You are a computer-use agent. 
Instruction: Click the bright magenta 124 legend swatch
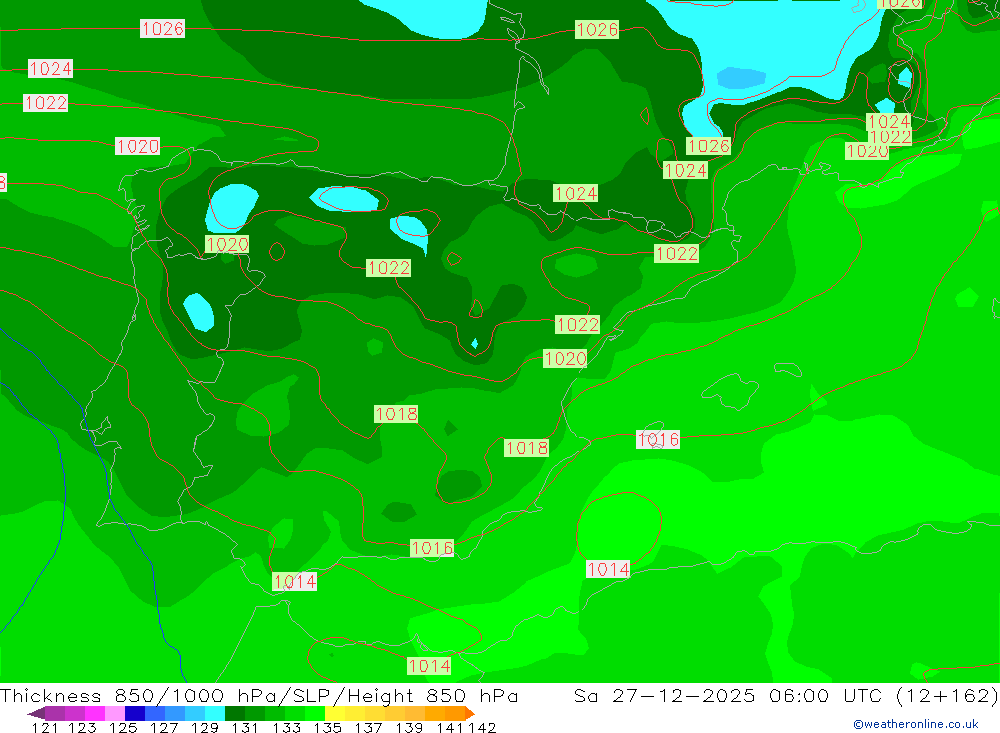pos(94,713)
